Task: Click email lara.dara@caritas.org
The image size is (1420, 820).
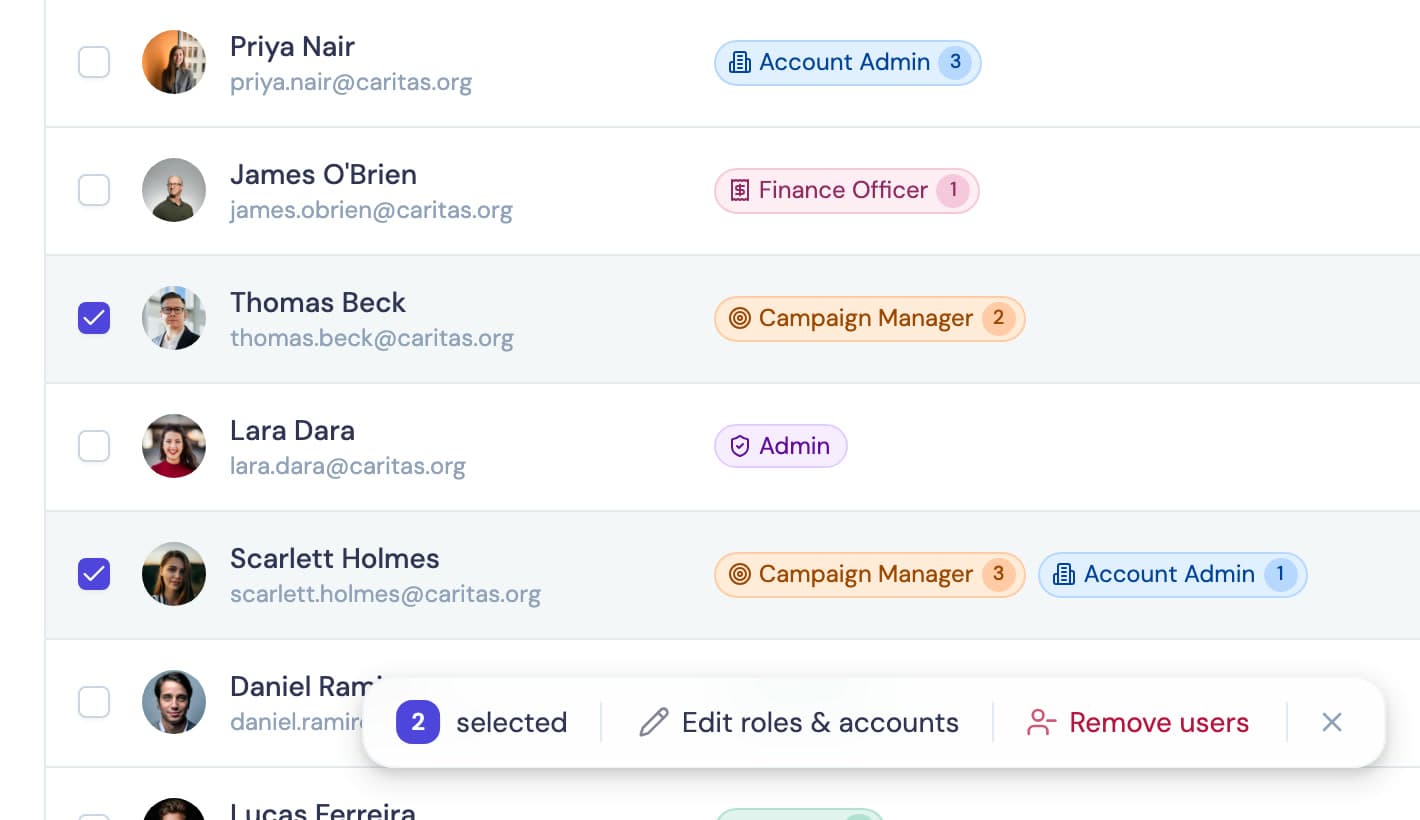Action: 348,466
